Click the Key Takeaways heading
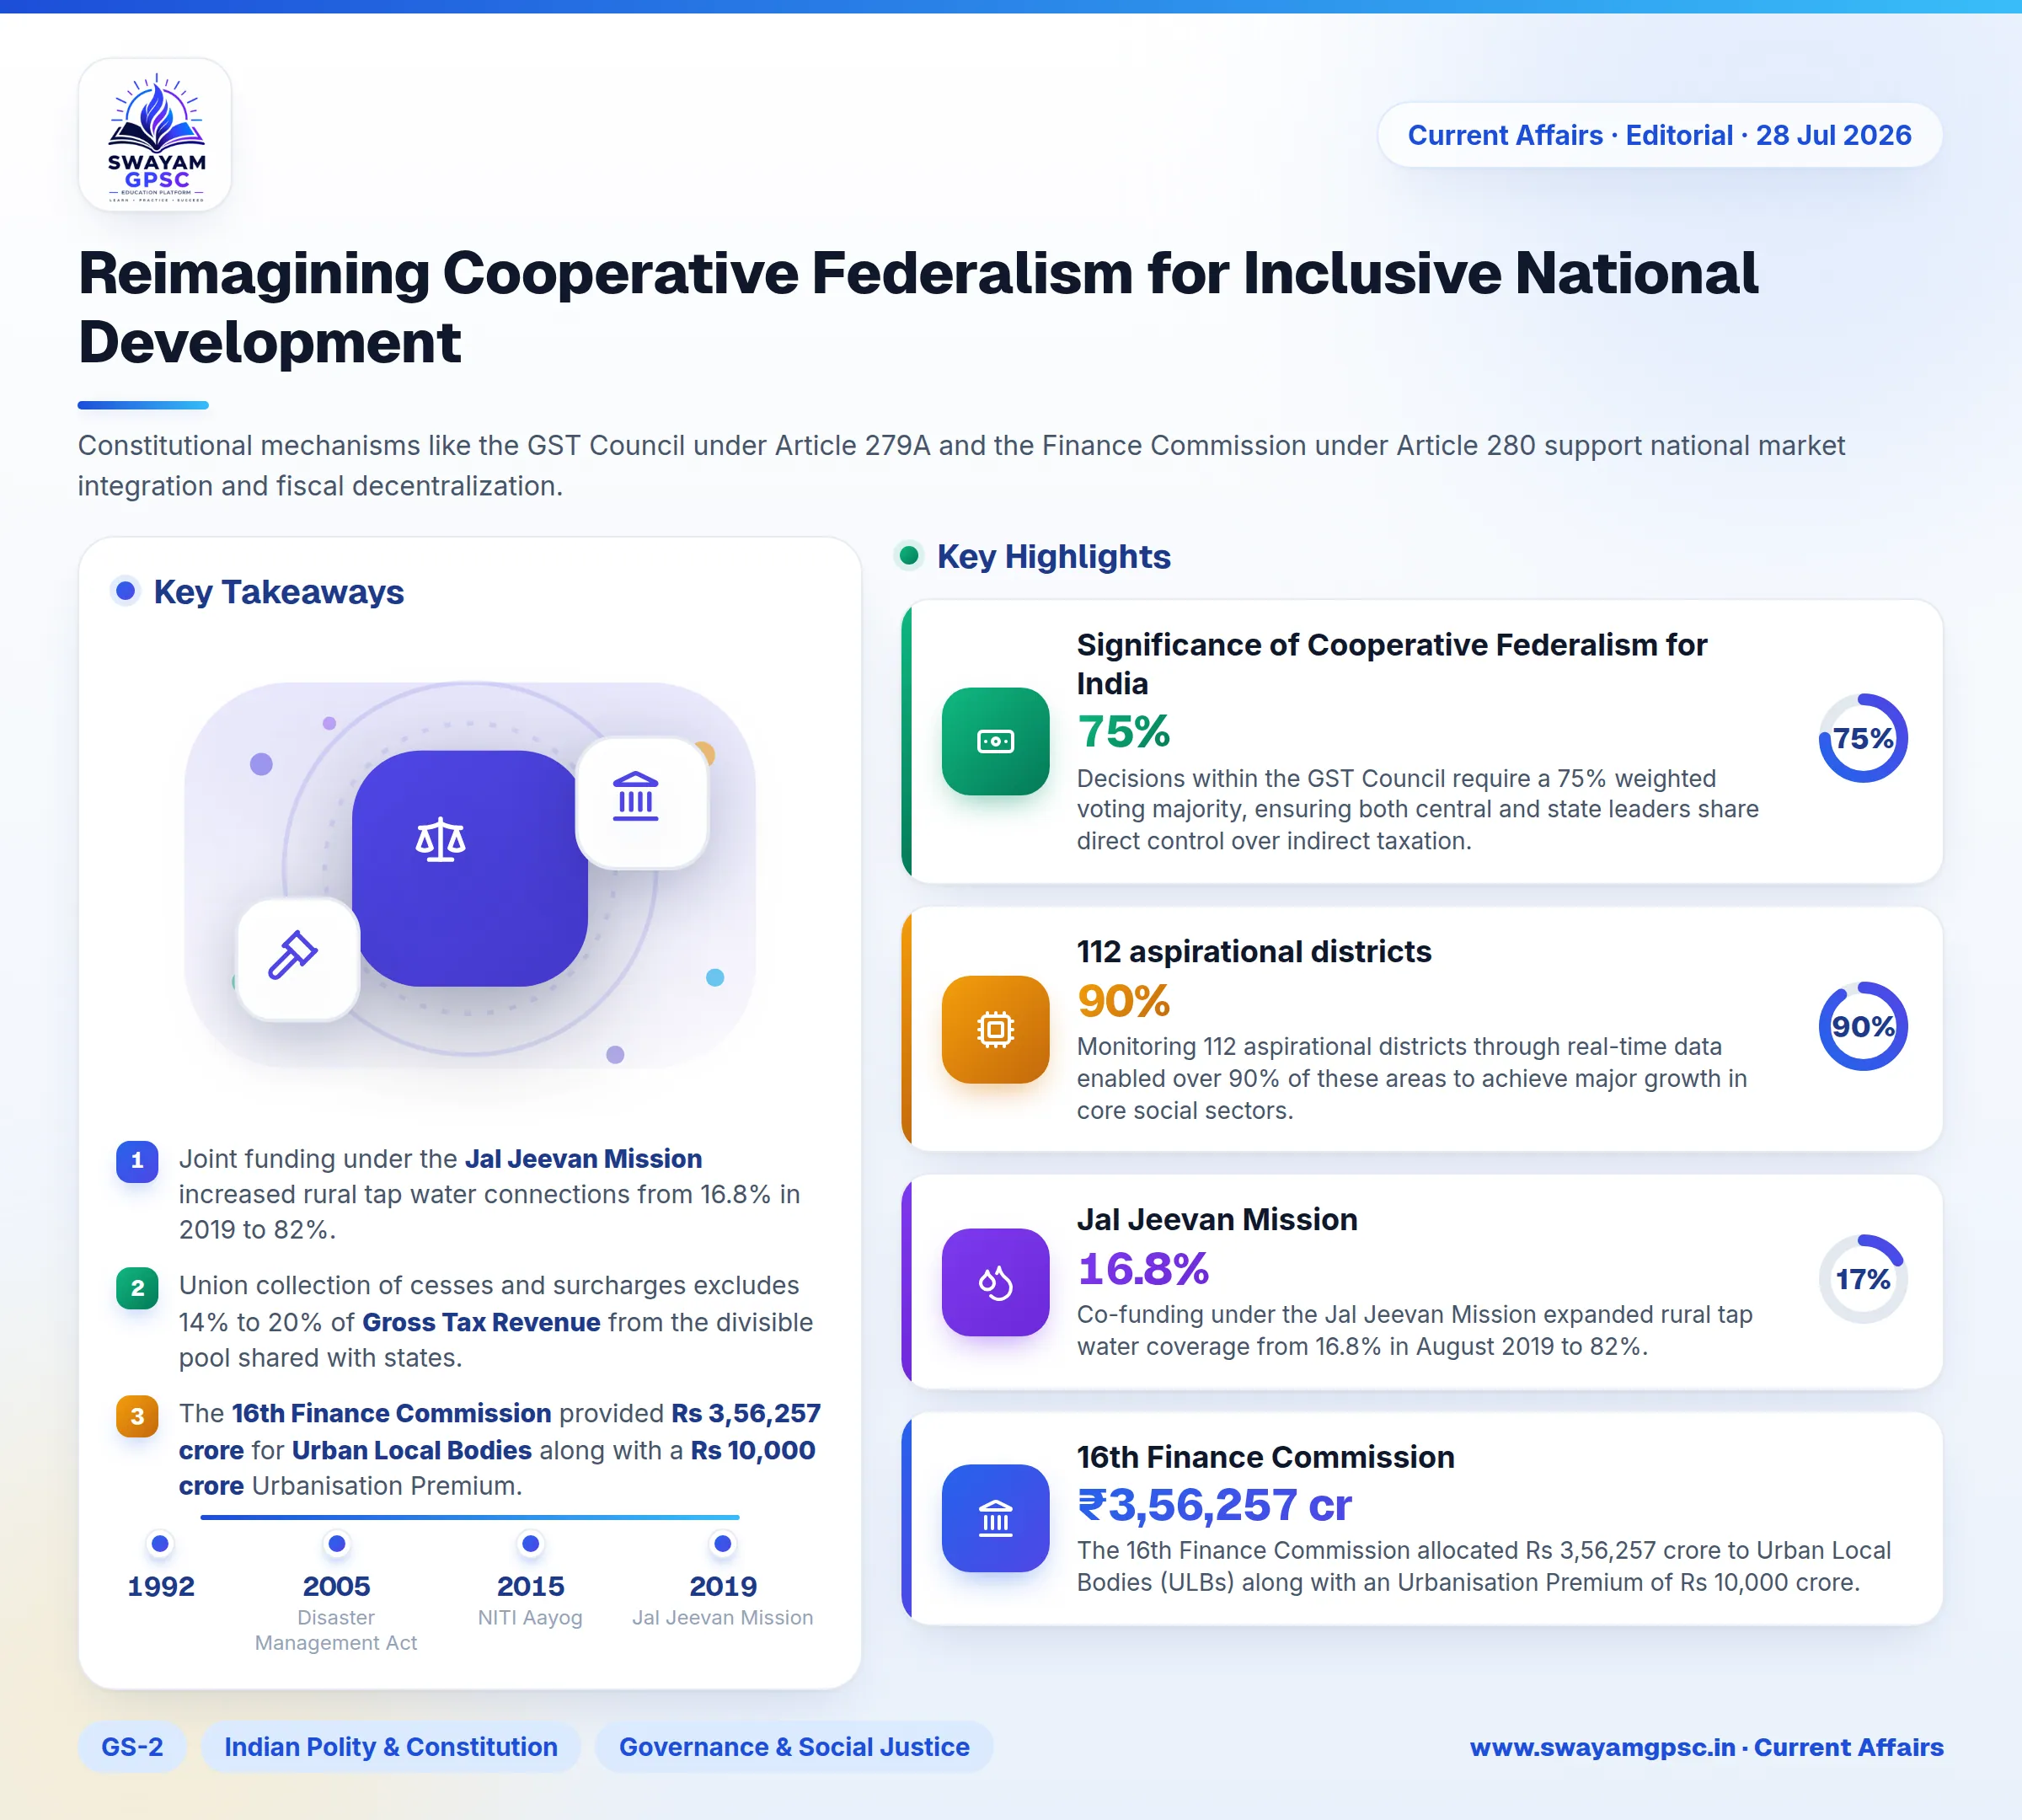The height and width of the screenshot is (1820, 2022). pyautogui.click(x=278, y=592)
